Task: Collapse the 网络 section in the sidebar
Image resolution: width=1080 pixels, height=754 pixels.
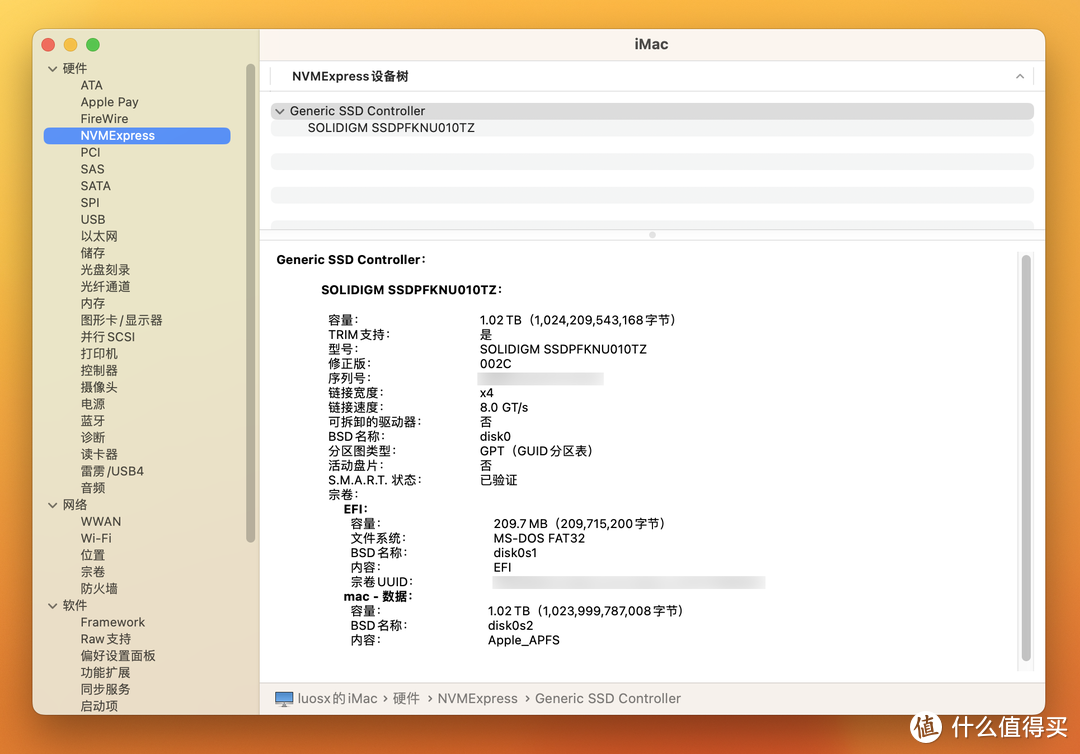Action: (x=52, y=505)
